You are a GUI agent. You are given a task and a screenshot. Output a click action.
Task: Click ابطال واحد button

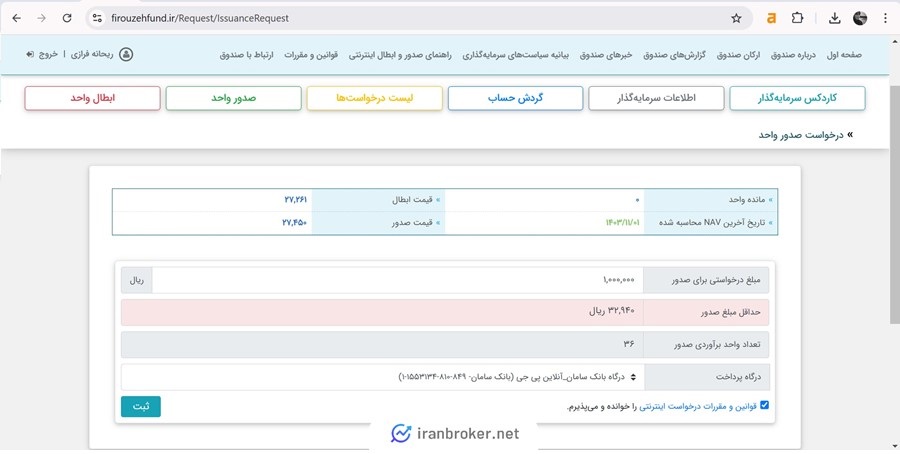[92, 98]
